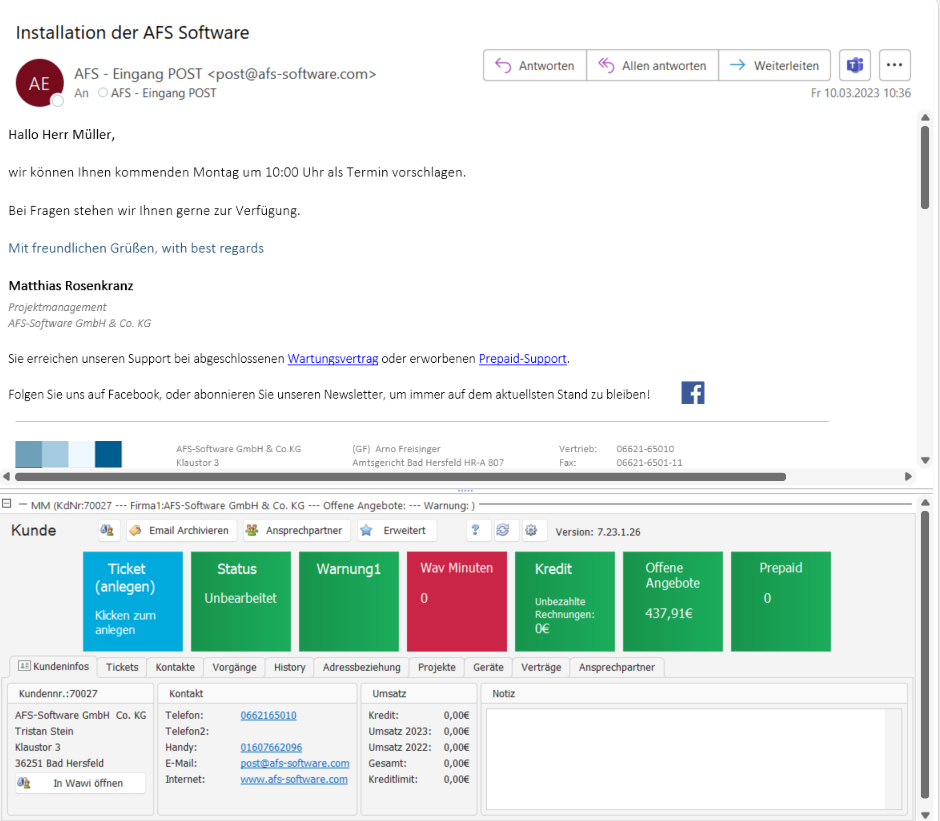Click the Prepaid tile

781,602
